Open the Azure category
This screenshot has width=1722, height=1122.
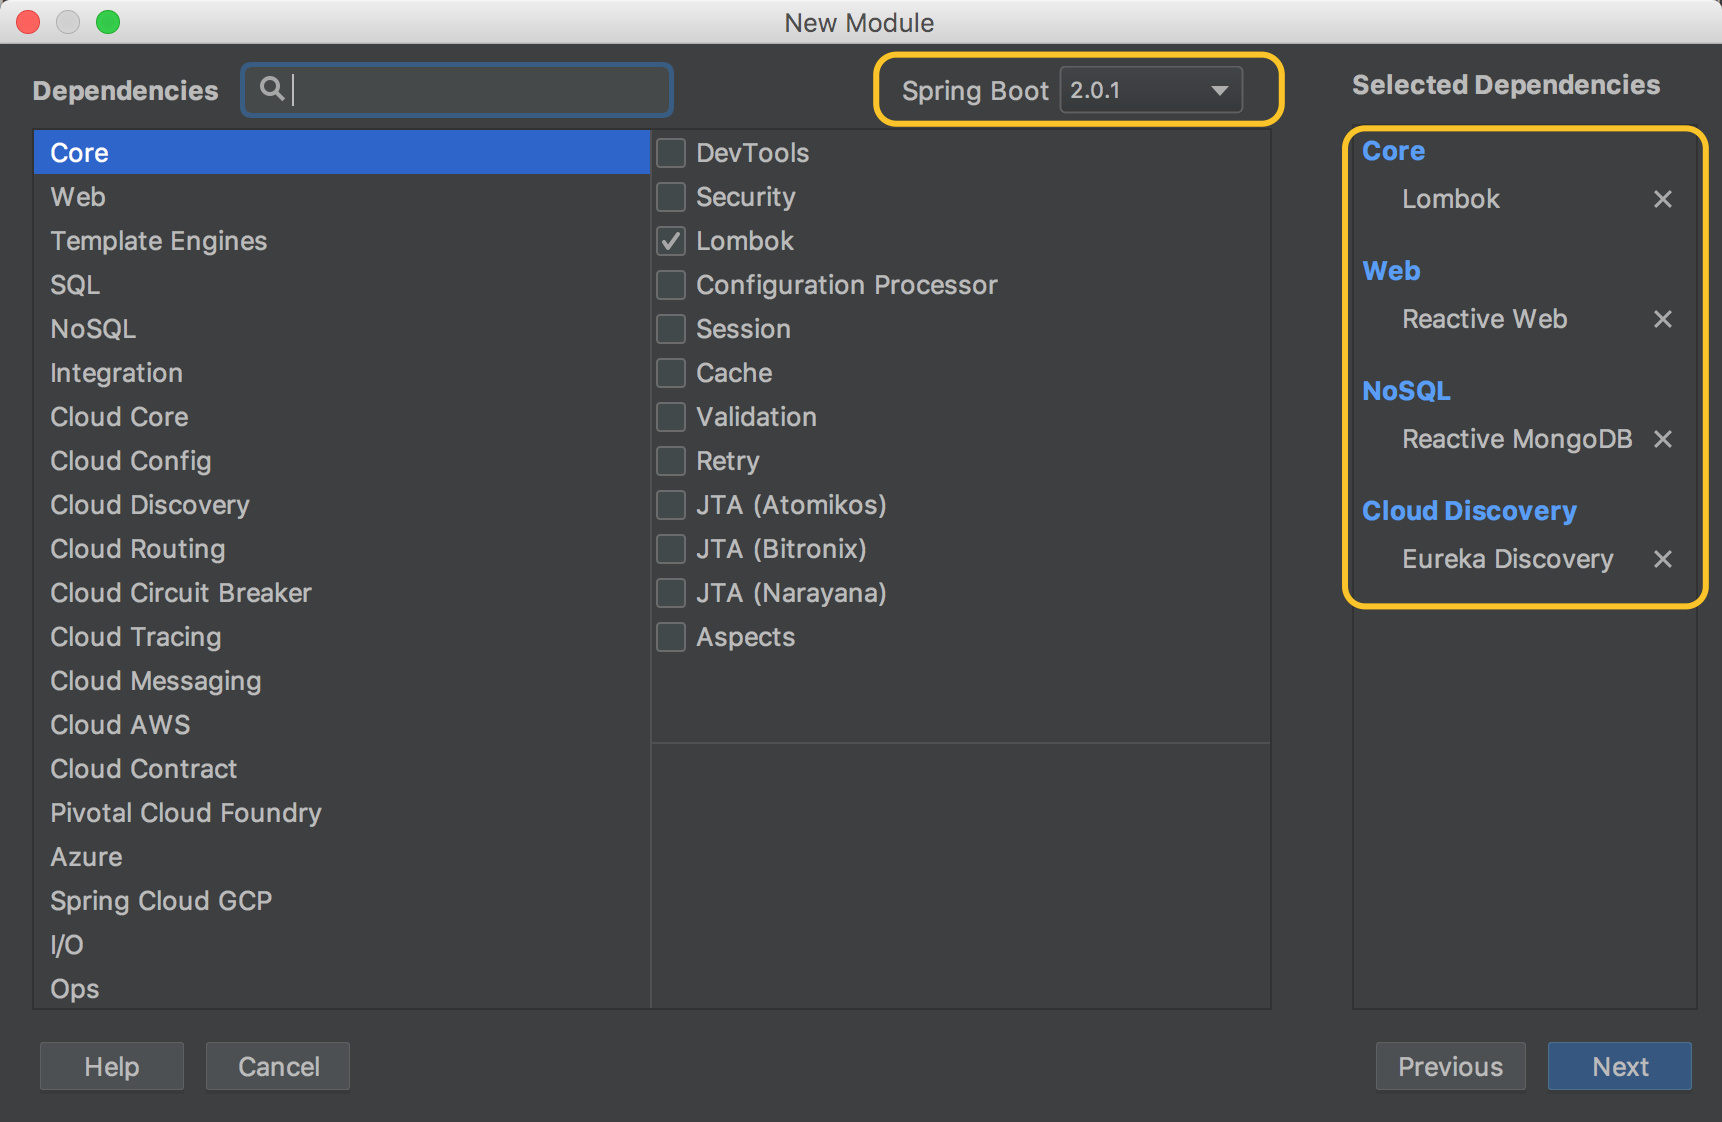click(342, 857)
